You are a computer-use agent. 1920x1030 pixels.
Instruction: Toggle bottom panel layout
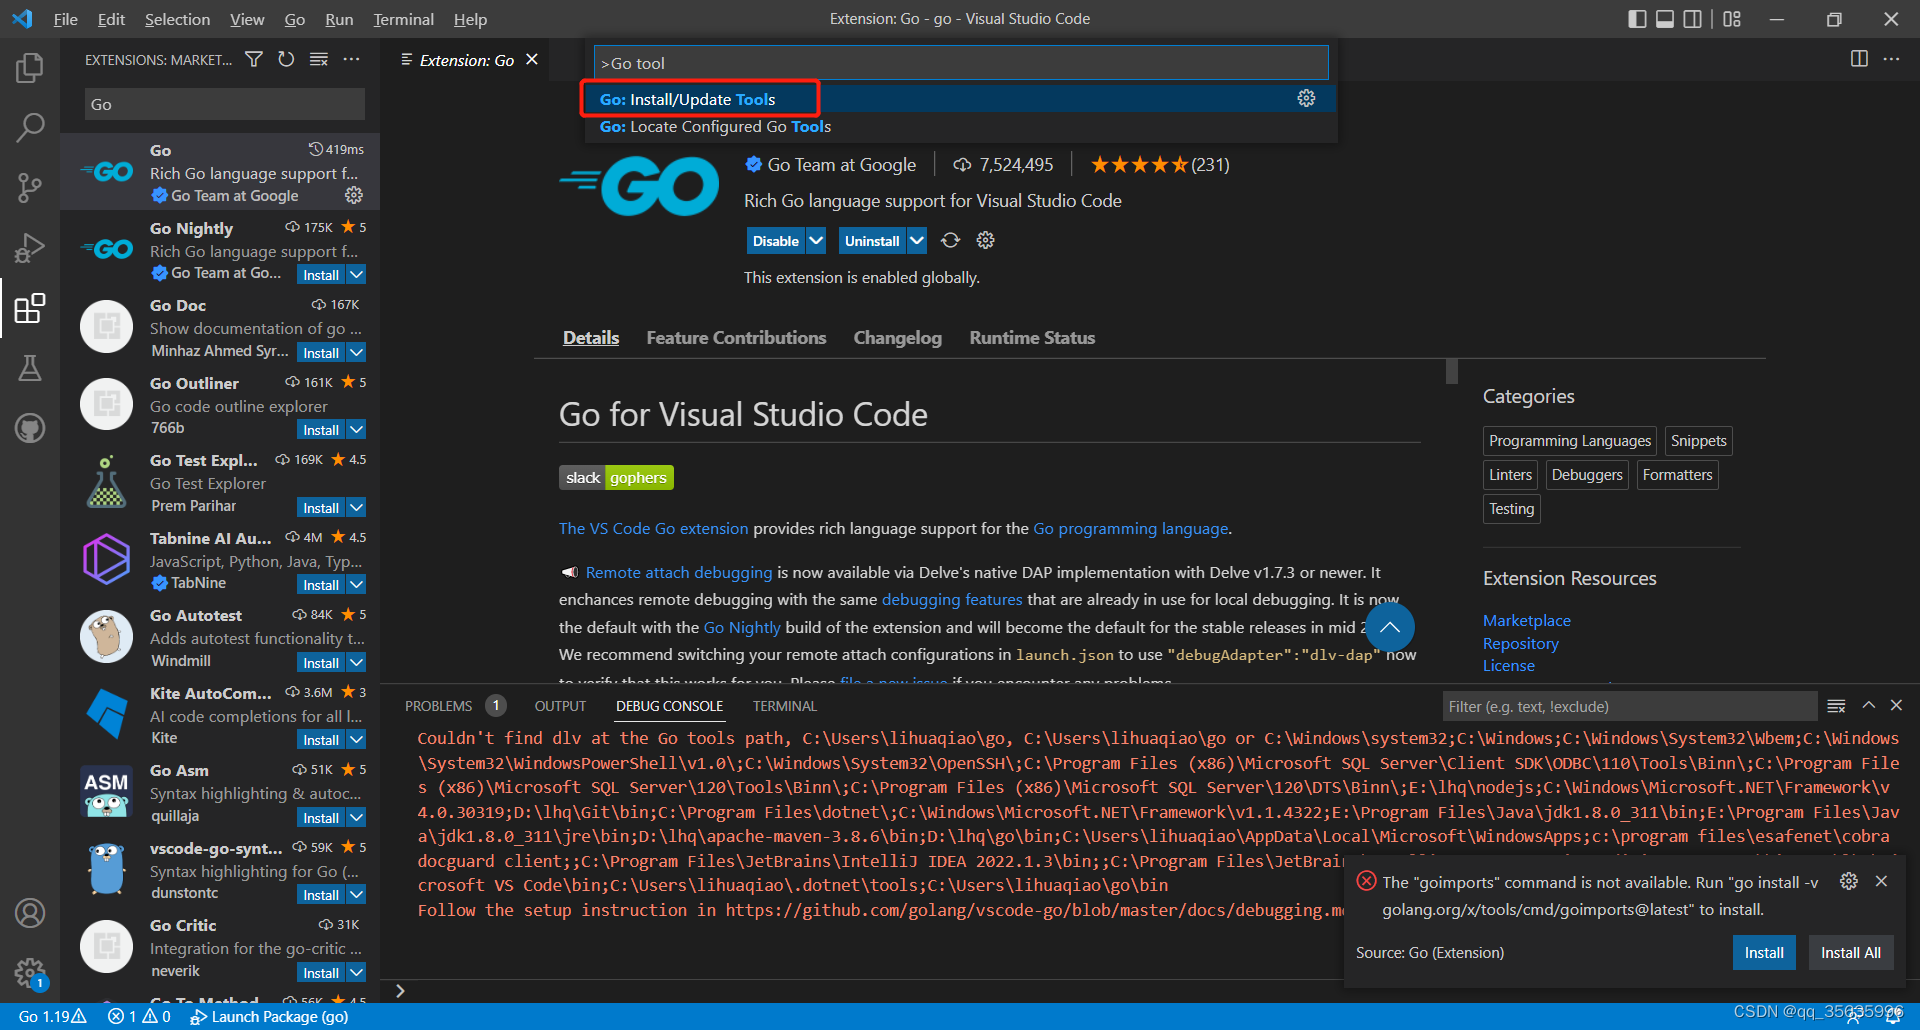[x=1665, y=19]
